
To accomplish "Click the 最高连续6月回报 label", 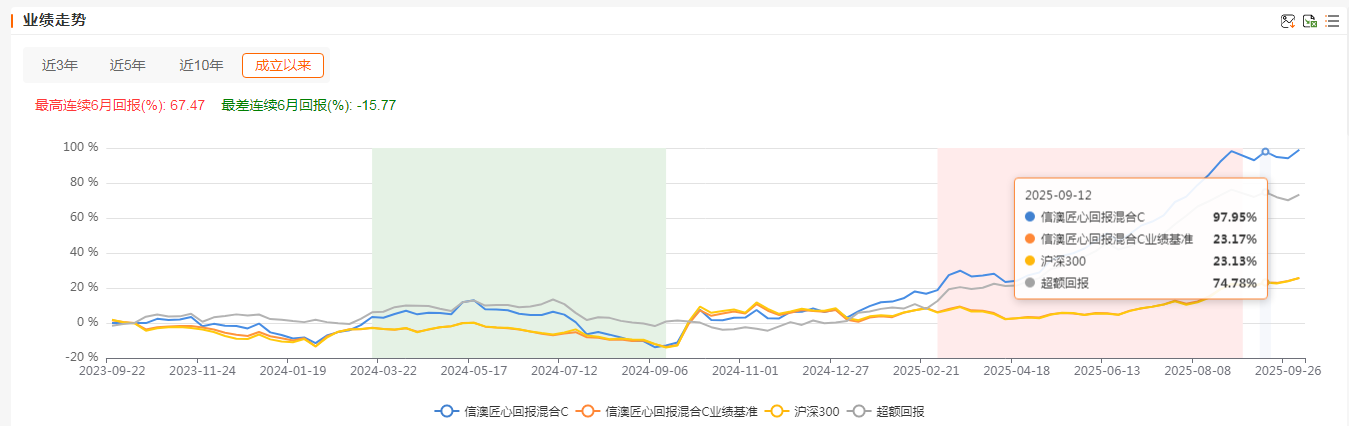I will point(98,105).
